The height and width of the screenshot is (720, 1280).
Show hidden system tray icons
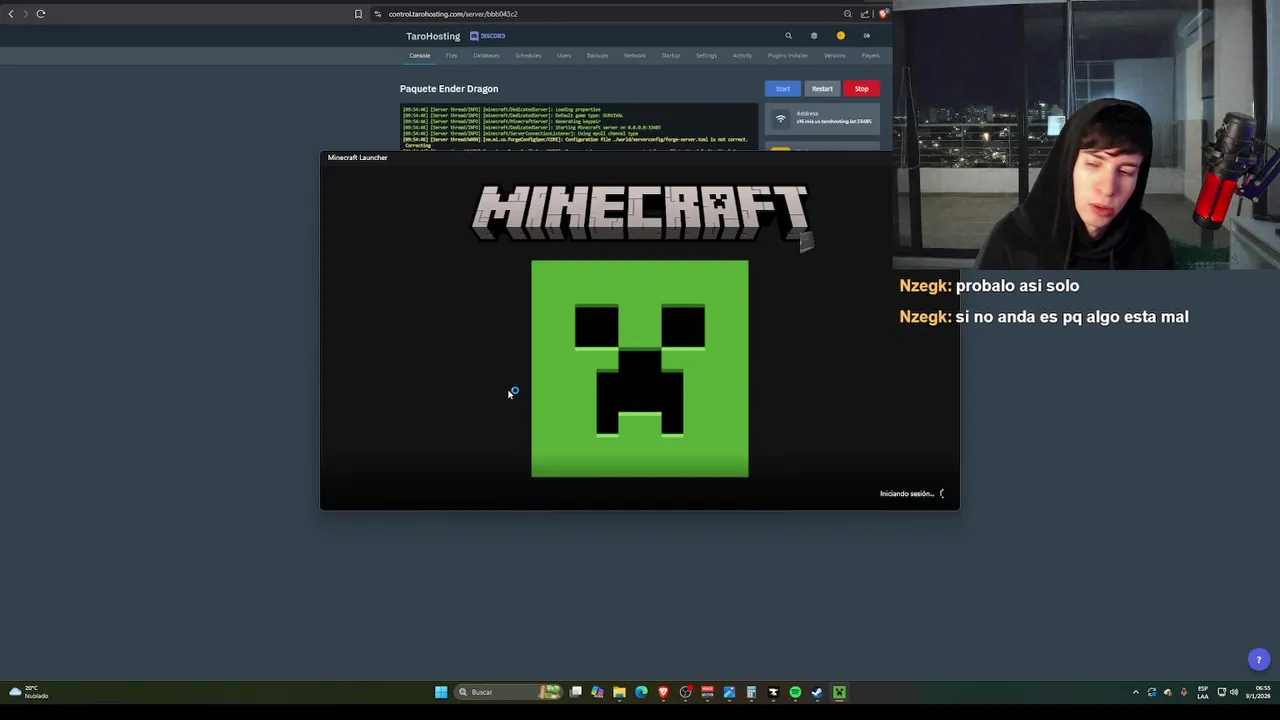1135,692
